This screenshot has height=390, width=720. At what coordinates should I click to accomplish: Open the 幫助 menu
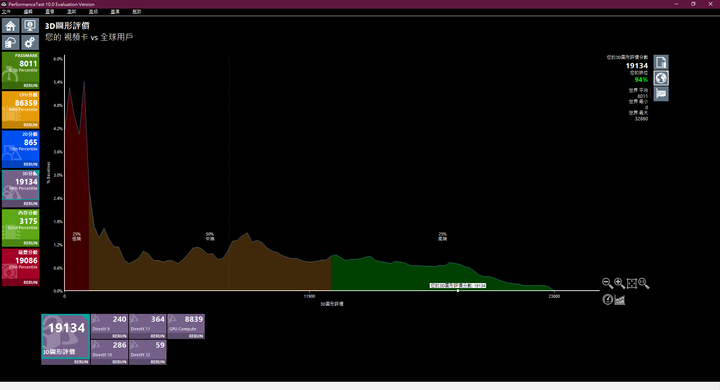[137, 11]
